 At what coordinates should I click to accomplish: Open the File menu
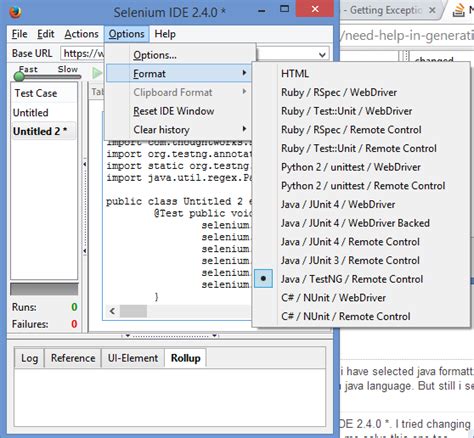pyautogui.click(x=19, y=34)
